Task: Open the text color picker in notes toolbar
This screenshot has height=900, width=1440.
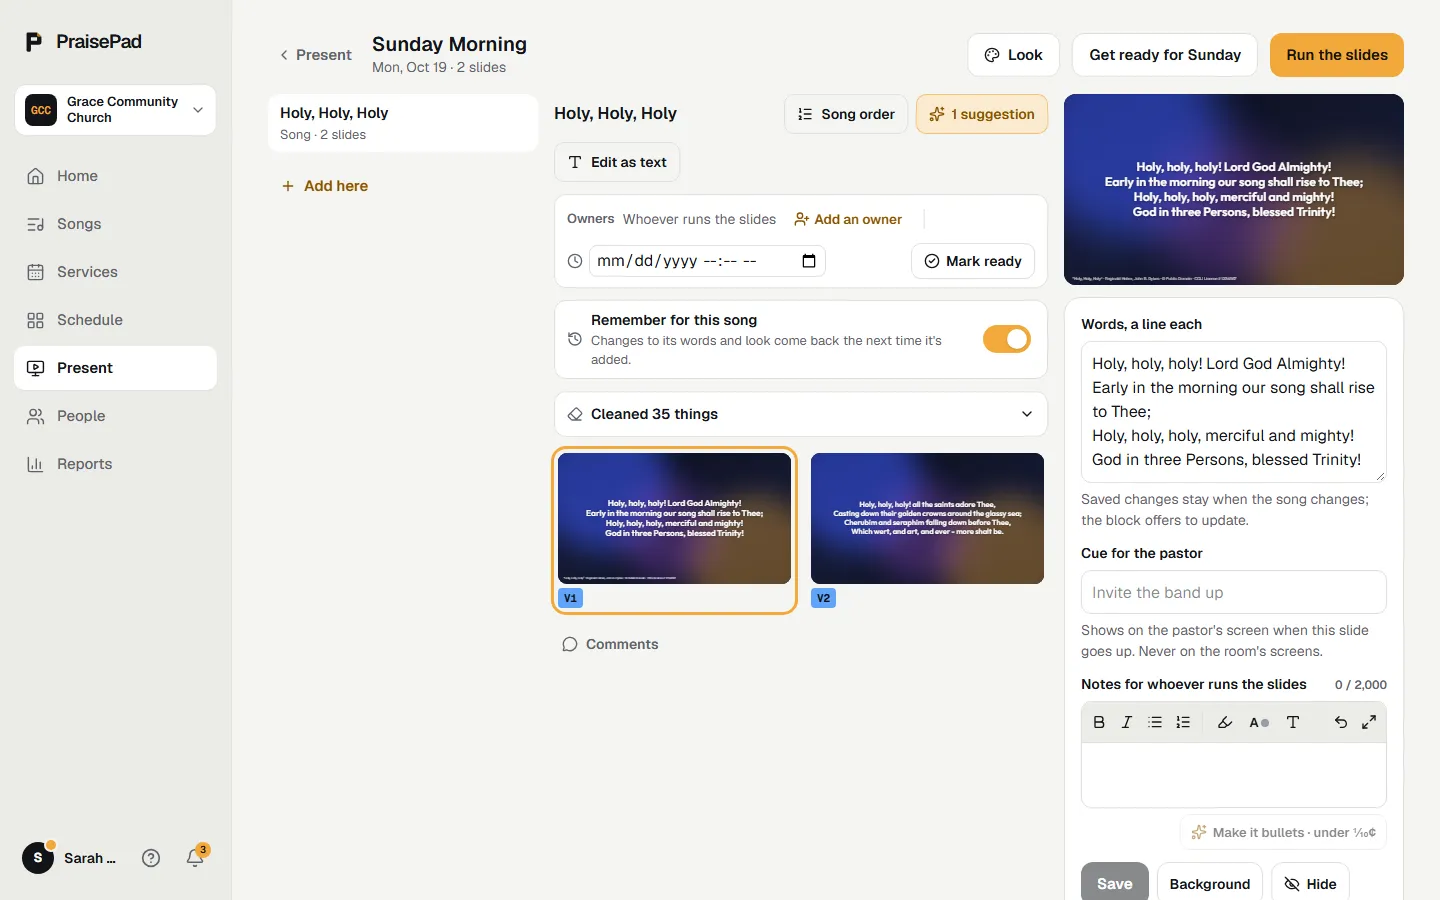Action: point(1259,722)
